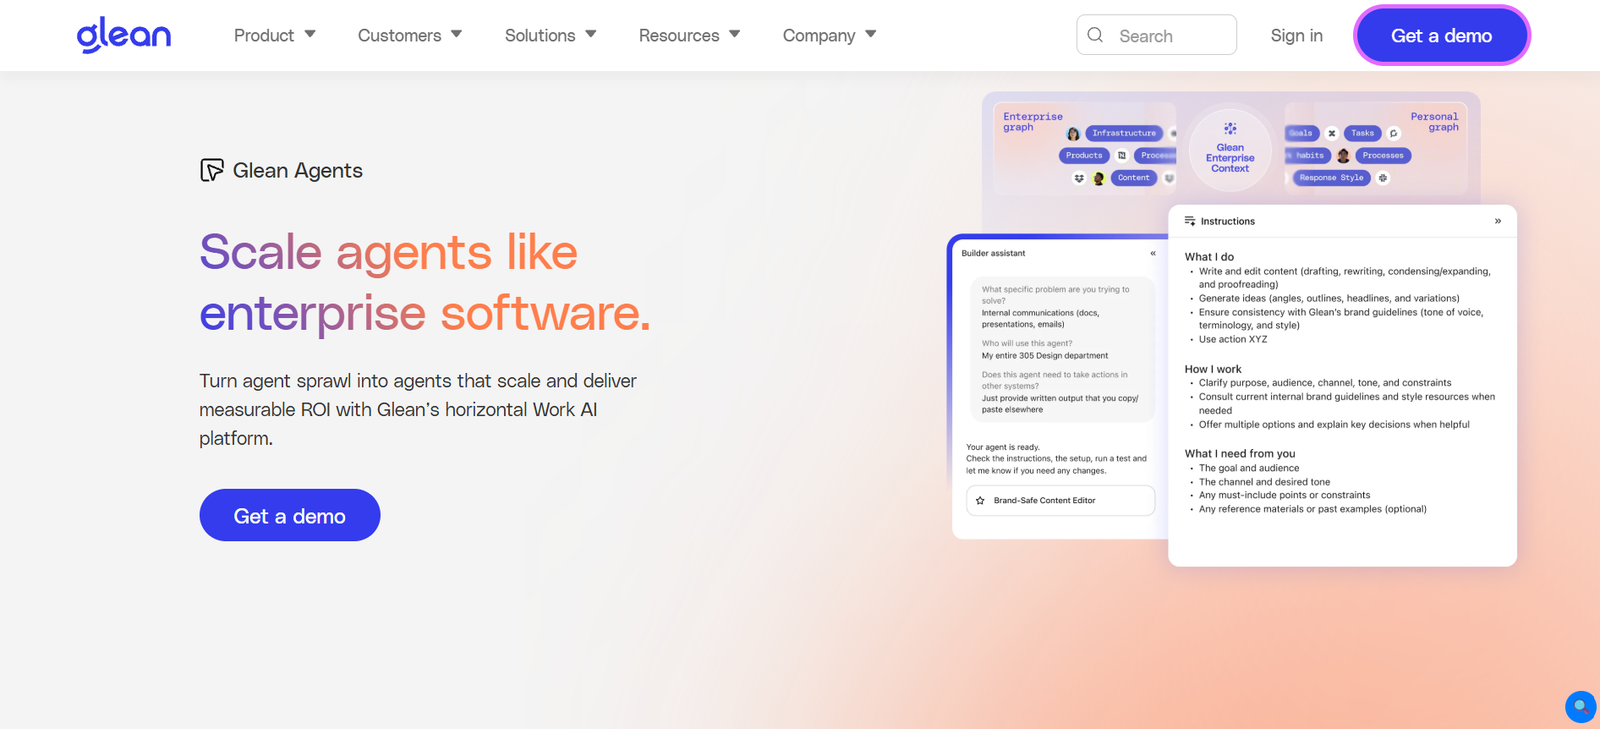Click the "Builder assistant" title
Screen dimensions: 1600x729
coord(994,253)
